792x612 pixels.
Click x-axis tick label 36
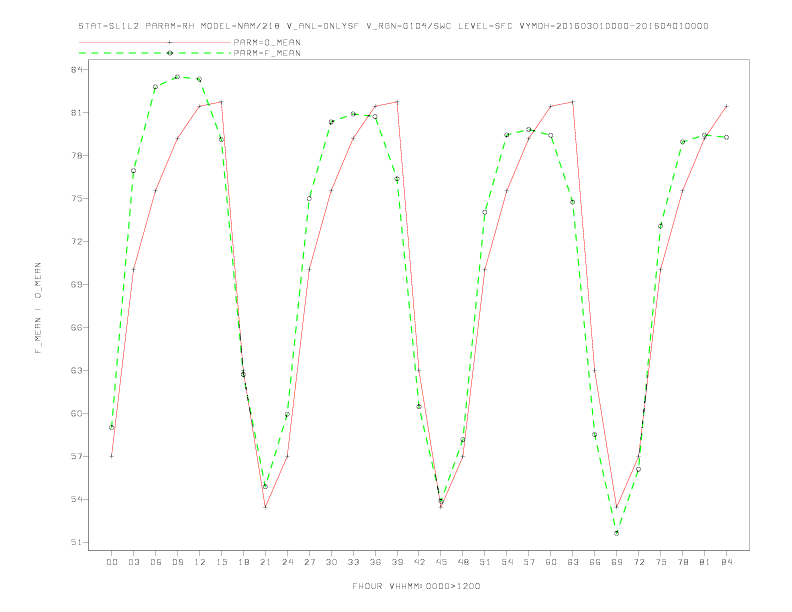point(375,562)
